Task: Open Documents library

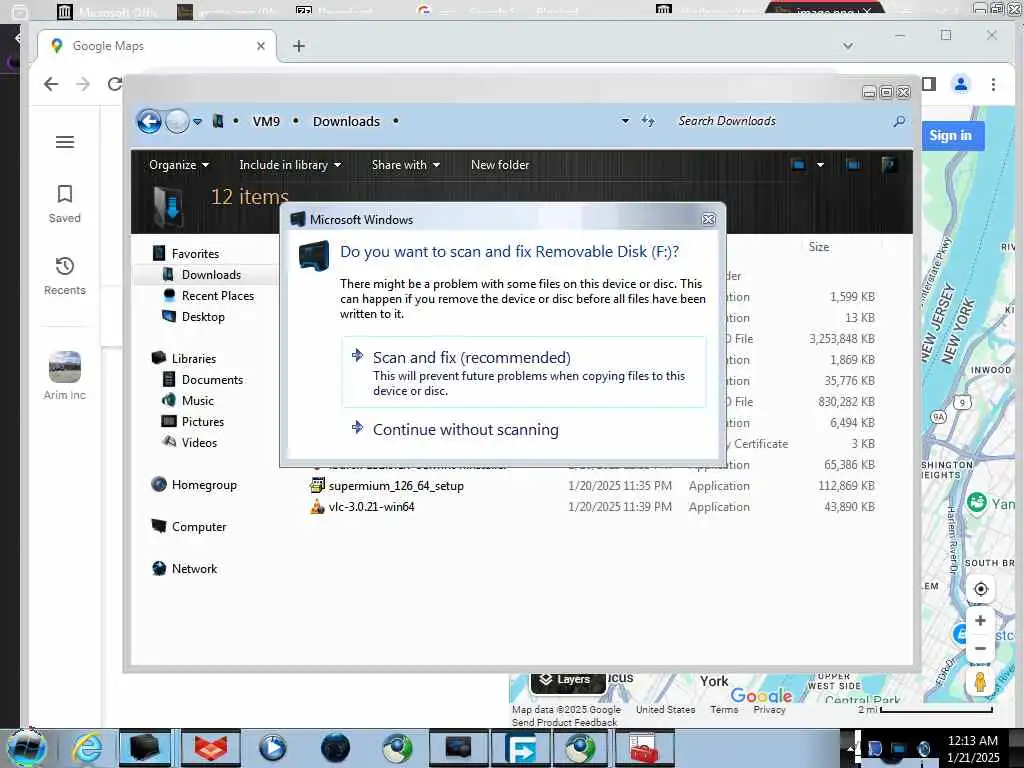Action: tap(212, 379)
